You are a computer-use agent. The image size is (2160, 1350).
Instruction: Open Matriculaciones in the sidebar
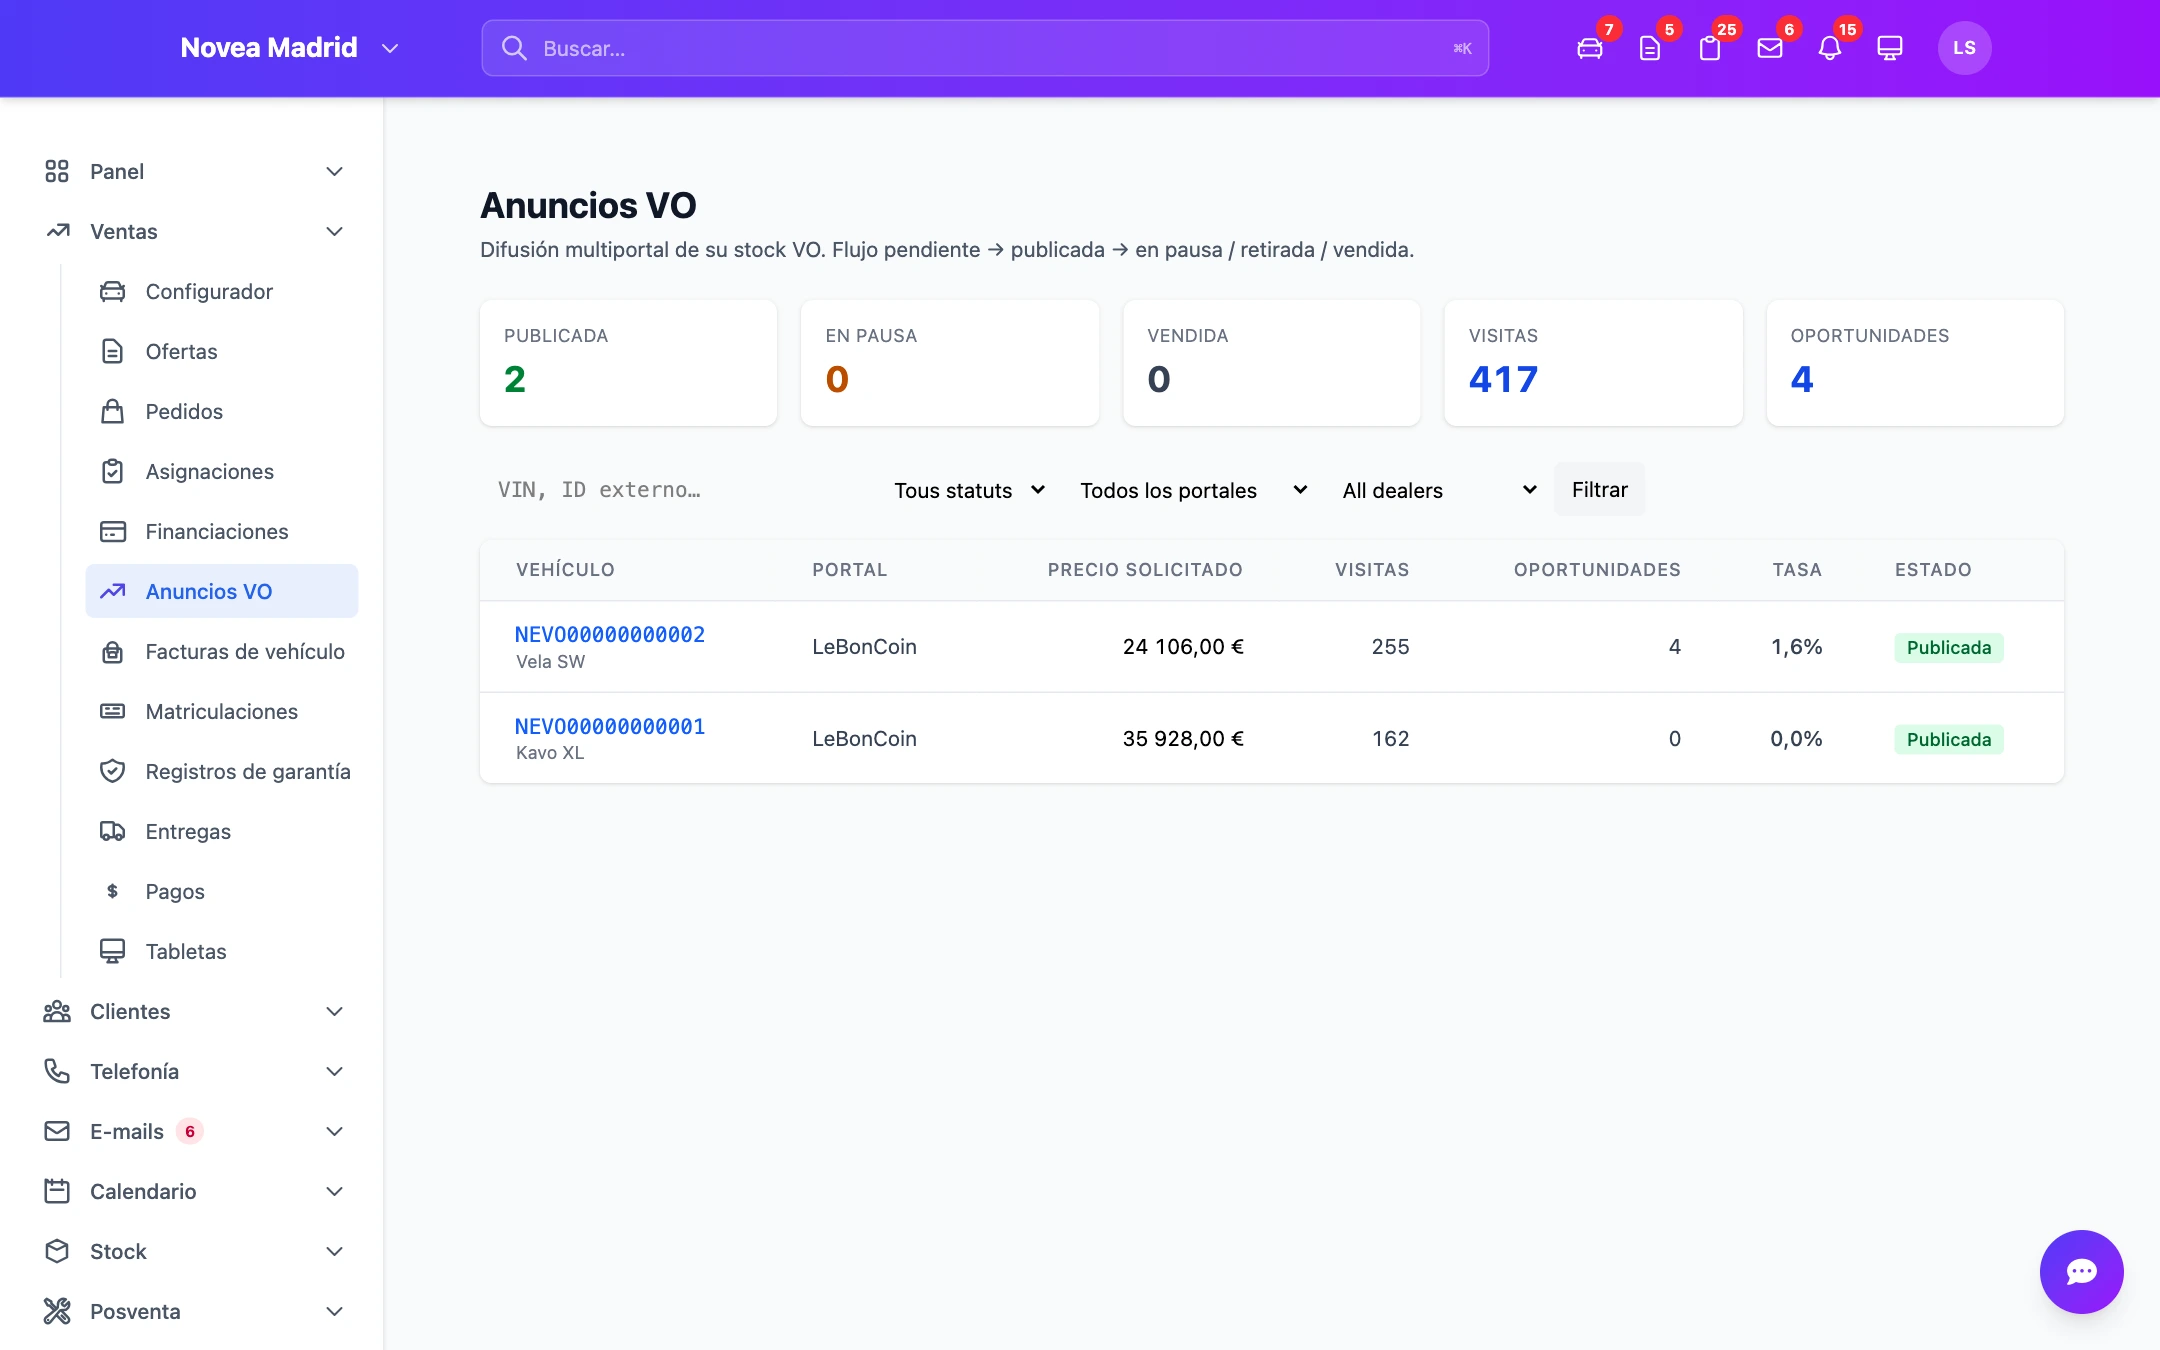(222, 711)
